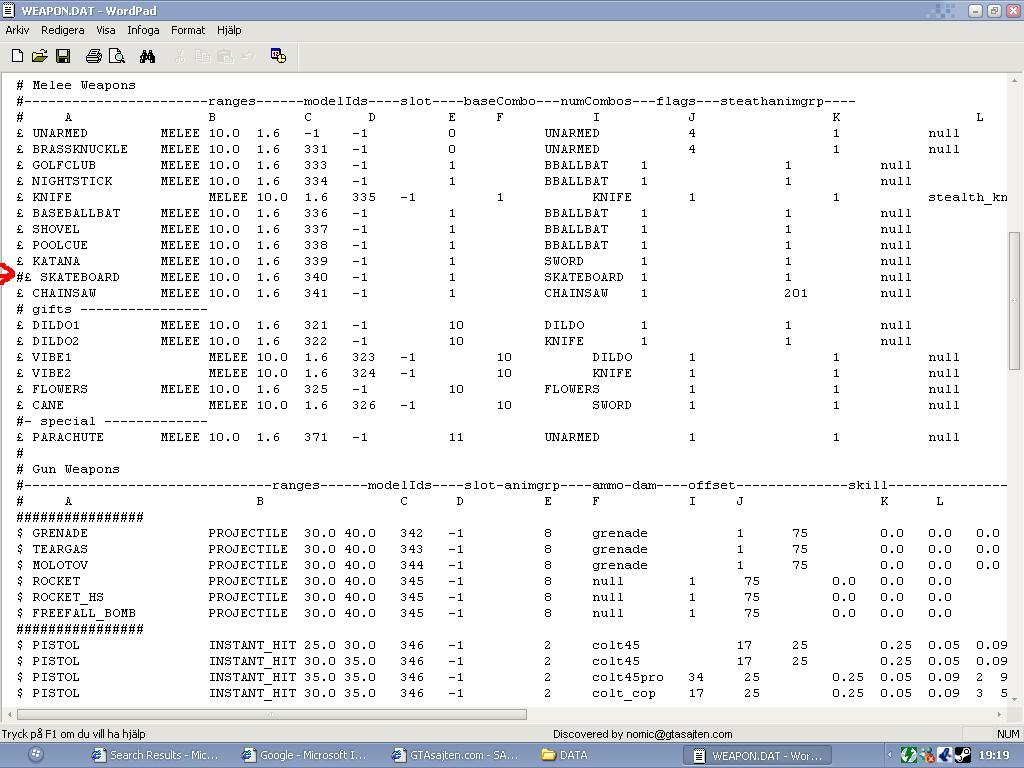Save the file using the floppy disk icon
The image size is (1024, 768).
coord(63,56)
